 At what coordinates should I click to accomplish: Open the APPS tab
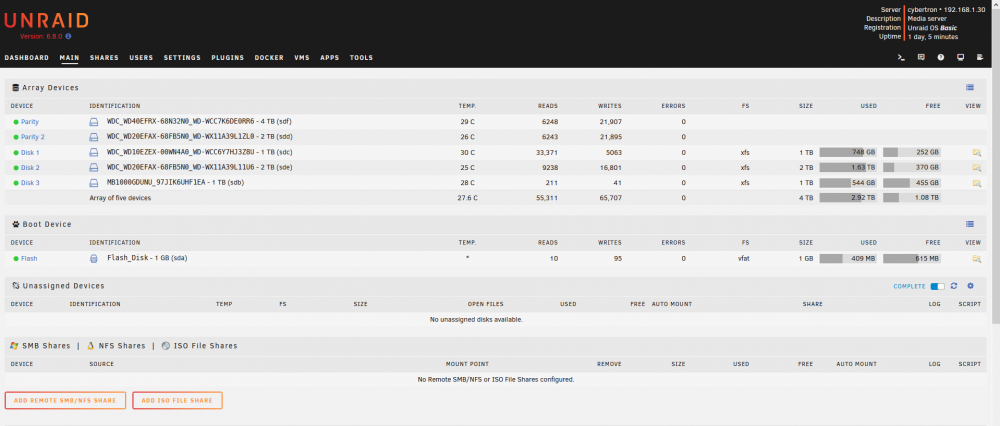point(330,58)
